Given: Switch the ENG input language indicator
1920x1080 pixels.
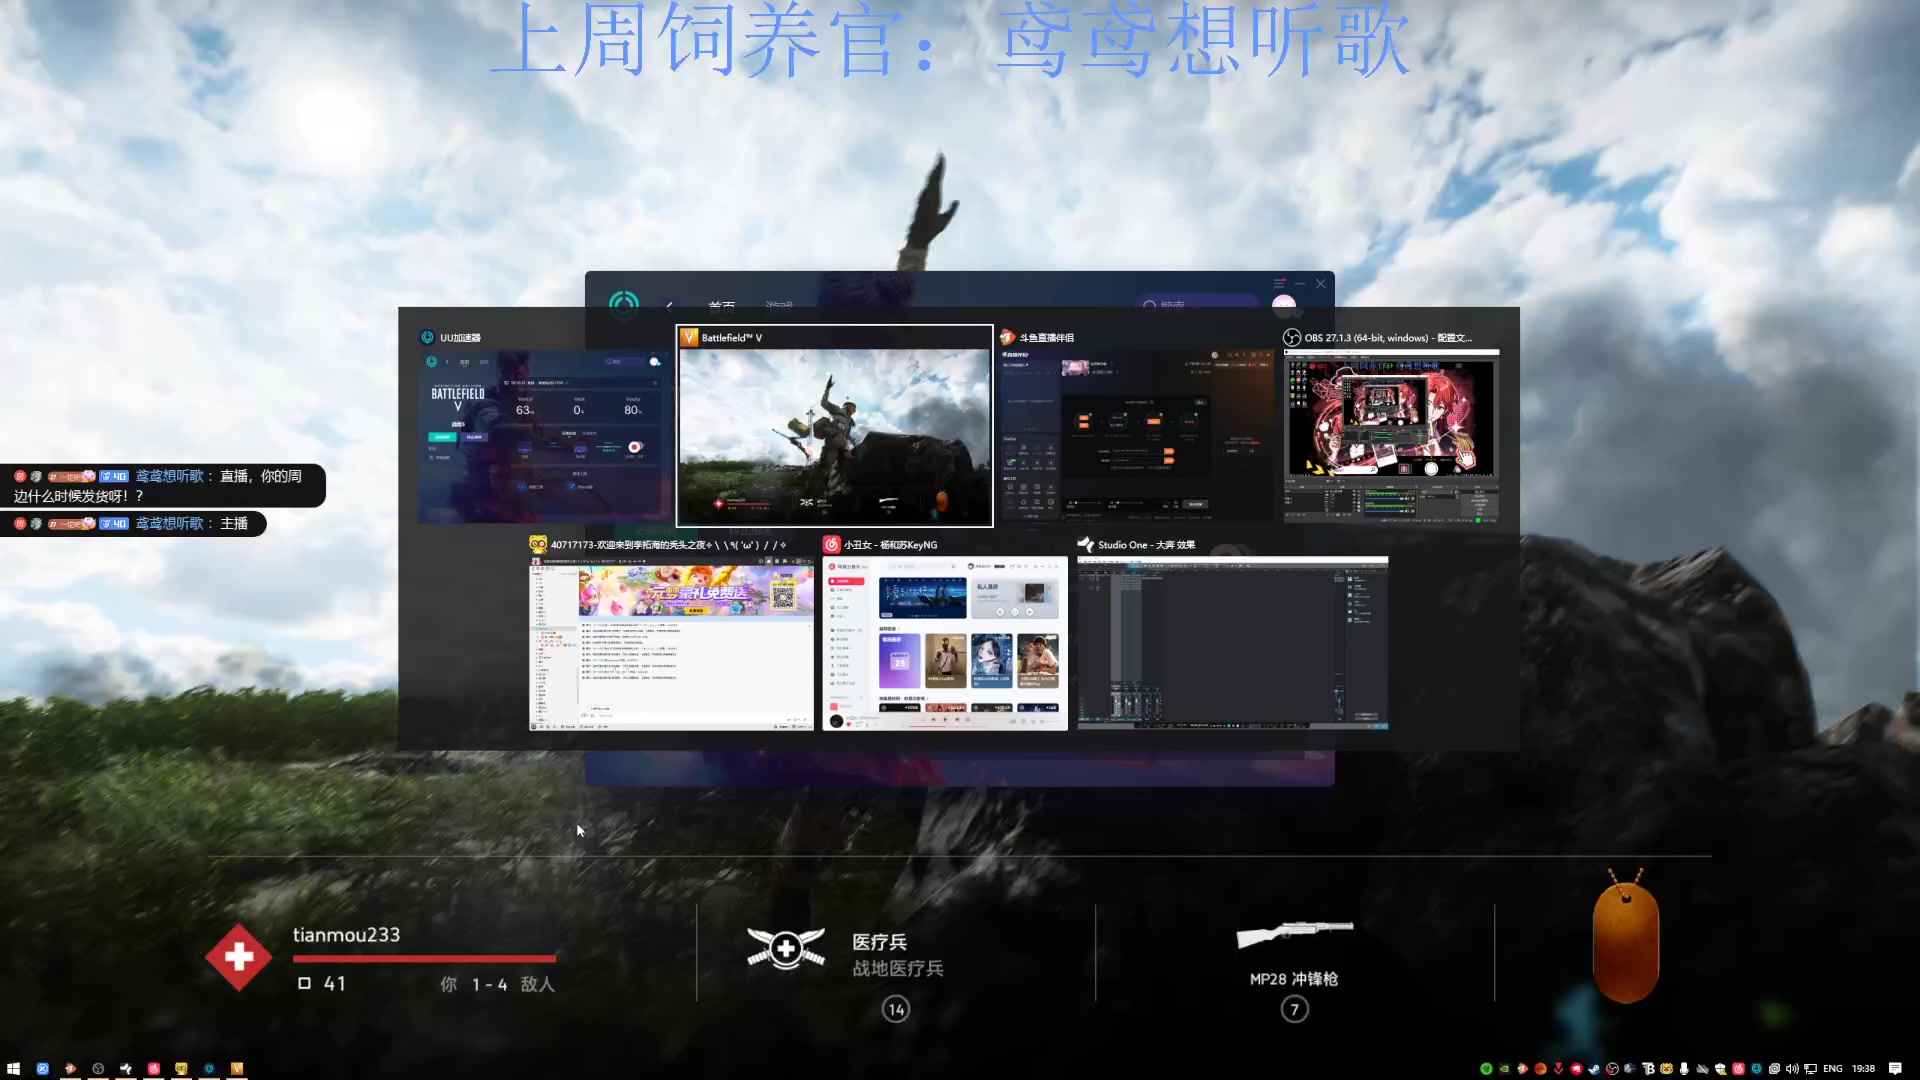Looking at the screenshot, I should click(x=1833, y=1068).
